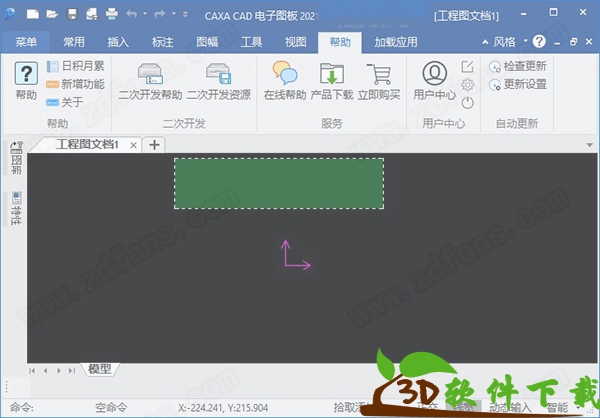600x418 pixels.
Task: Click the 空命令 status text
Action: pyautogui.click(x=111, y=408)
